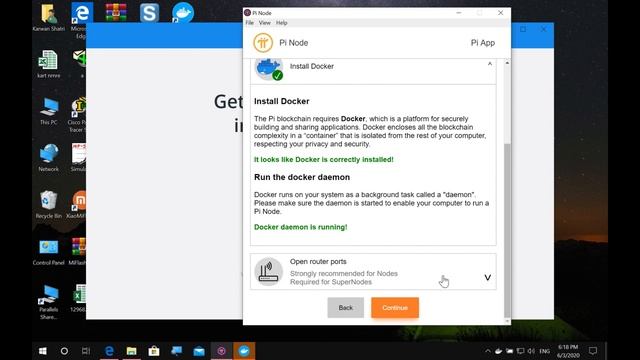640x360 pixels.
Task: Click the Docker whale icon with green check
Action: pyautogui.click(x=269, y=69)
